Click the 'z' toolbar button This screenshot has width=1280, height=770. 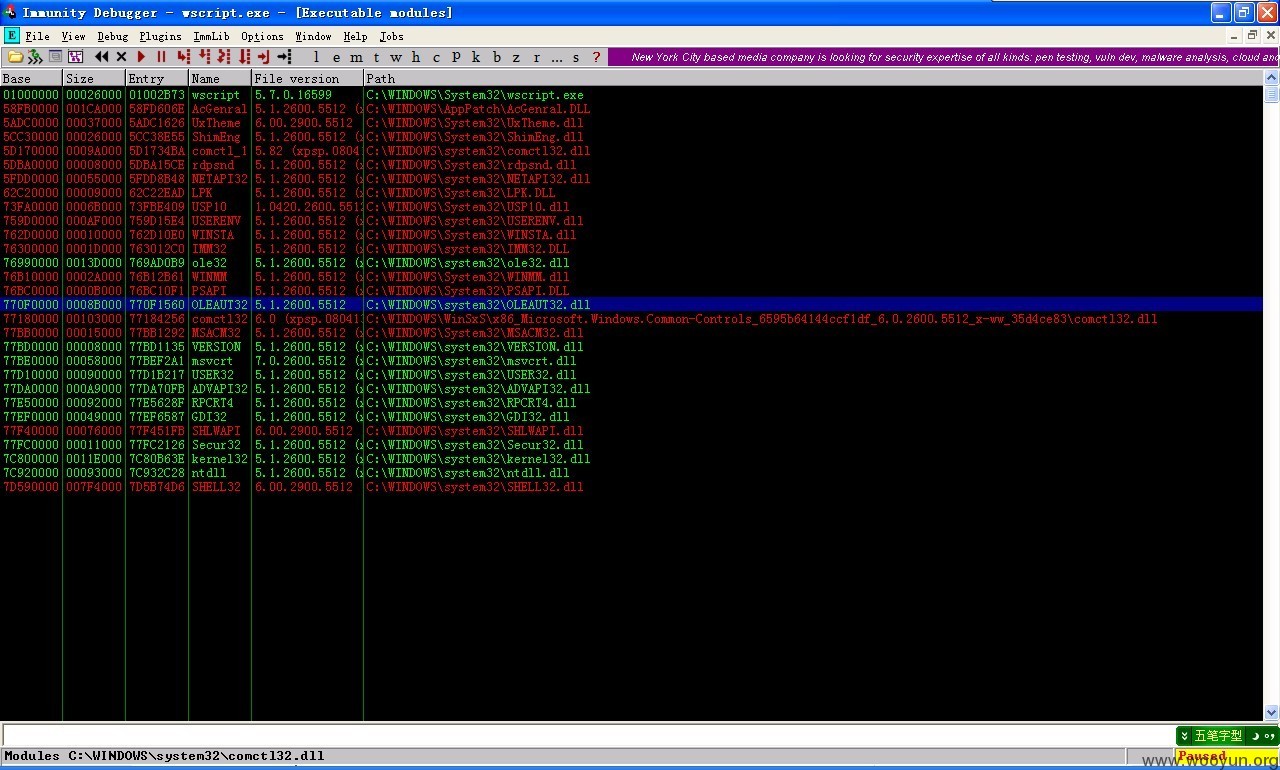pyautogui.click(x=516, y=57)
